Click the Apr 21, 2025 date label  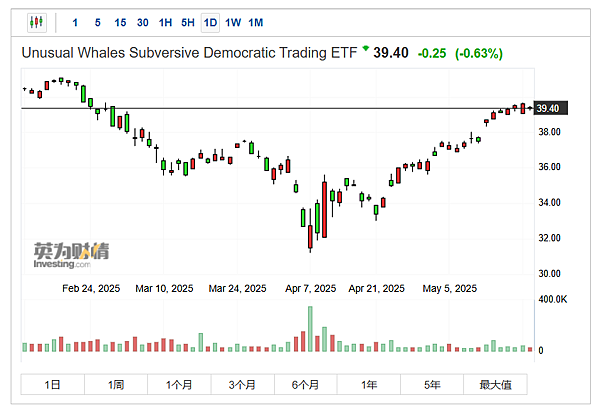[x=377, y=289]
